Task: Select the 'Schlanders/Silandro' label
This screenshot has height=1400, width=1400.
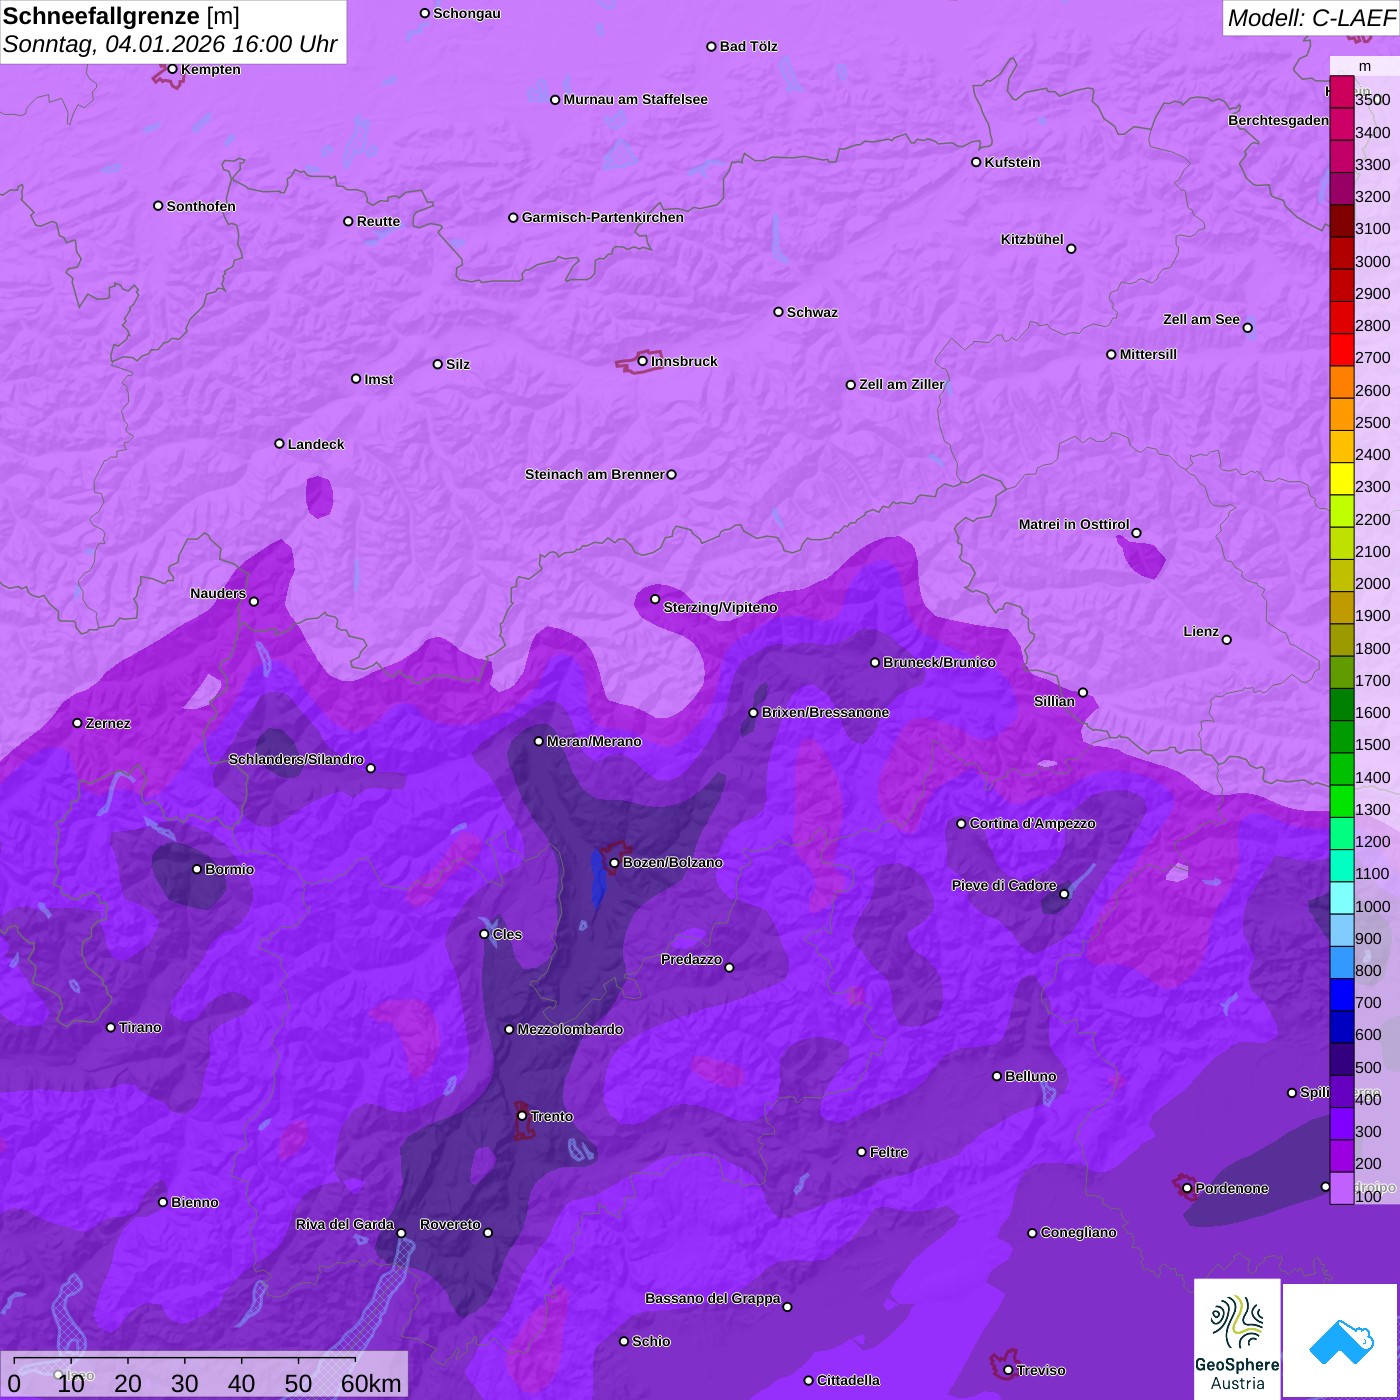Action: (296, 760)
